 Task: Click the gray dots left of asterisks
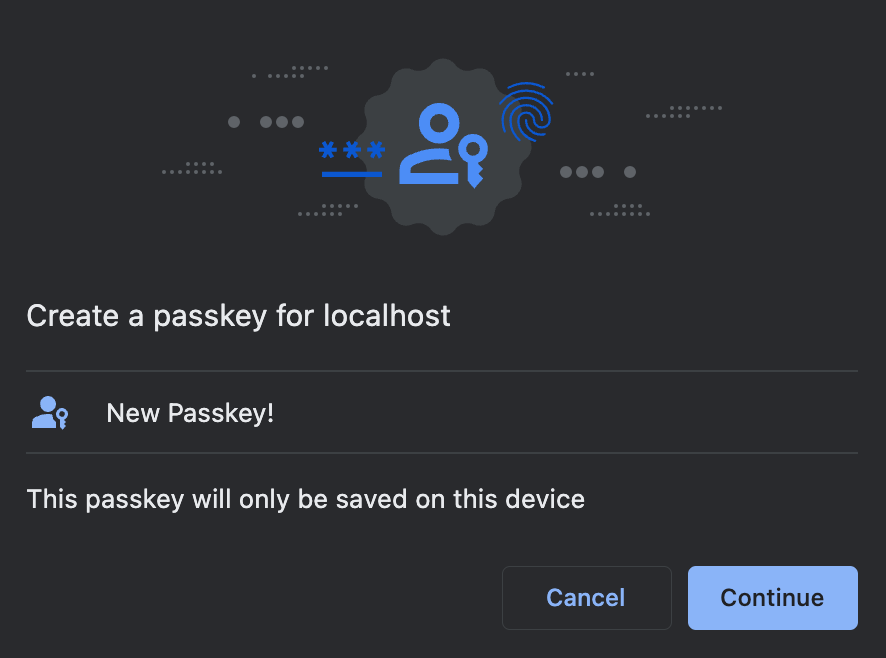[266, 122]
